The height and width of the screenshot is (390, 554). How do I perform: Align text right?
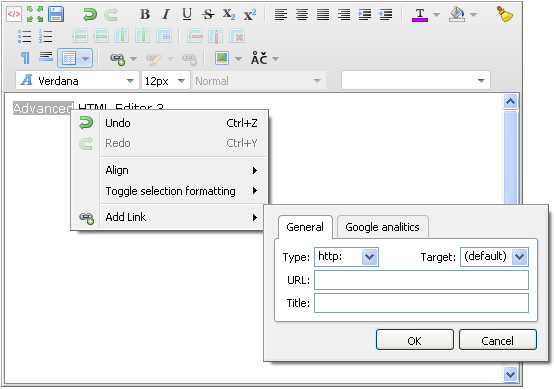[344, 14]
